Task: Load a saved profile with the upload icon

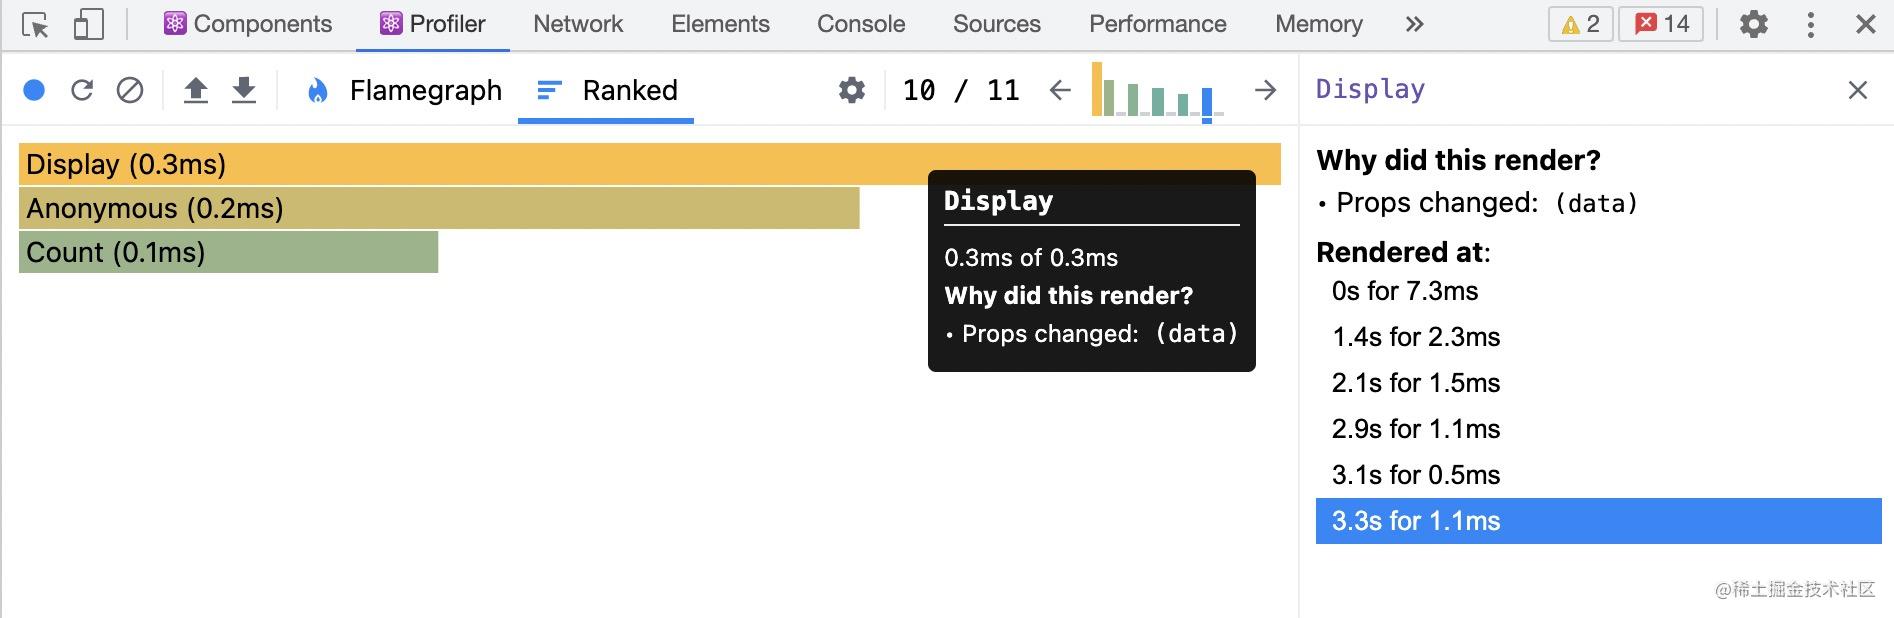Action: (x=196, y=91)
